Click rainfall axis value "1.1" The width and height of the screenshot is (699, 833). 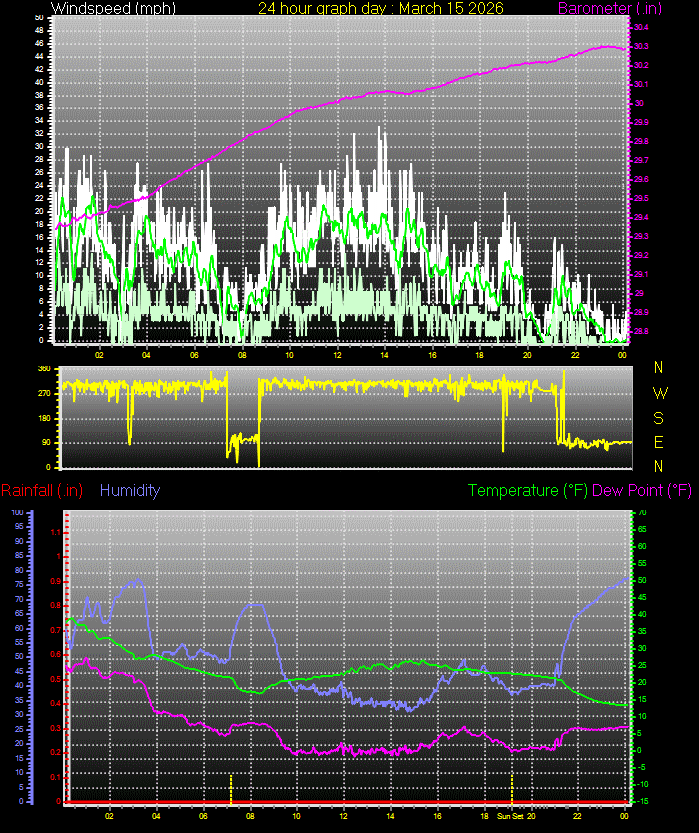pos(56,532)
